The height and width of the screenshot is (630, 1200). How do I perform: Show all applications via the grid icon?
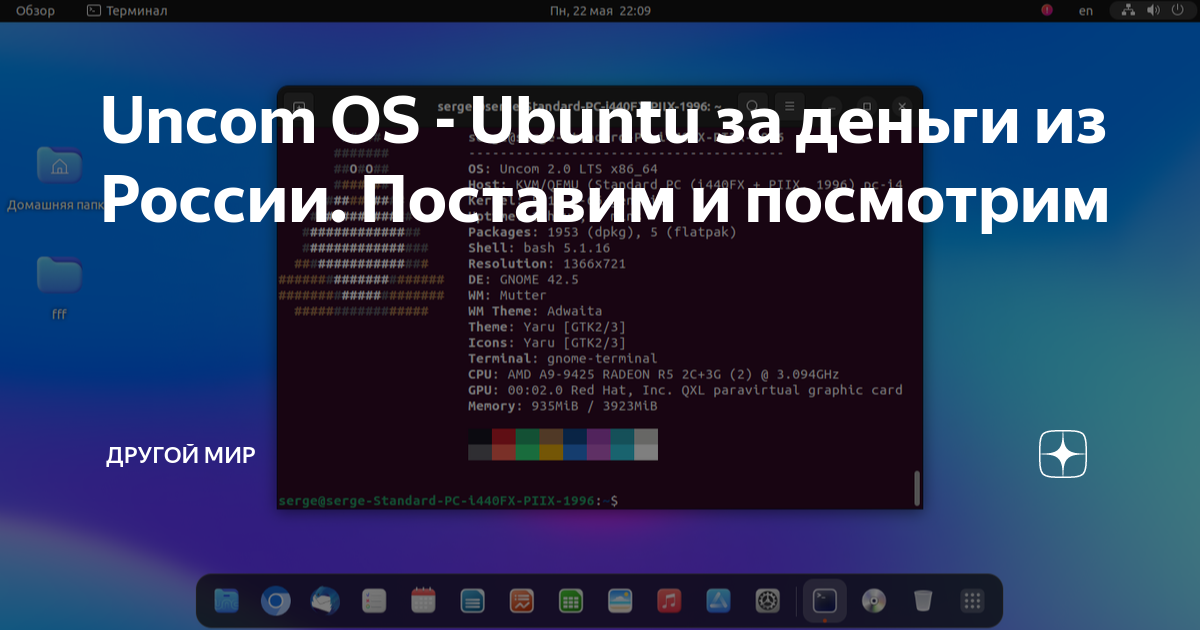[x=970, y=600]
